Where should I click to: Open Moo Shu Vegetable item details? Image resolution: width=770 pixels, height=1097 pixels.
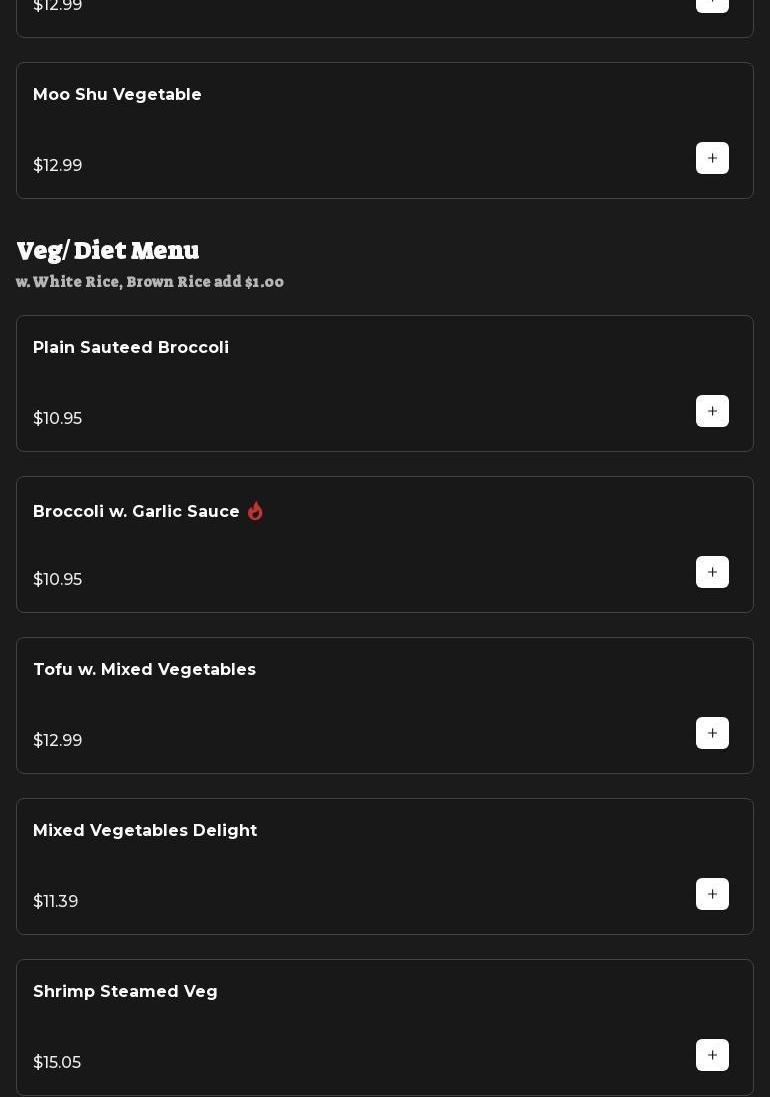(x=117, y=94)
